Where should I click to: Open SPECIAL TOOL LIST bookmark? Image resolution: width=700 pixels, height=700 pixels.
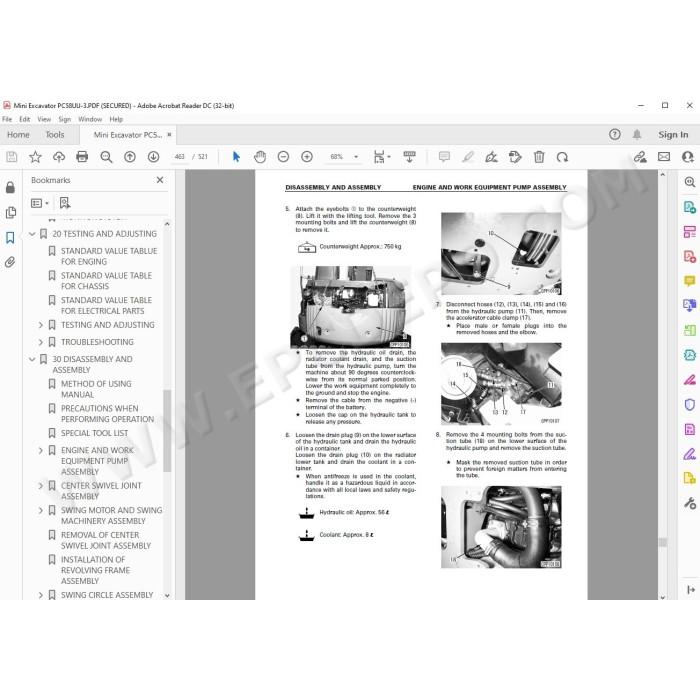pos(94,433)
